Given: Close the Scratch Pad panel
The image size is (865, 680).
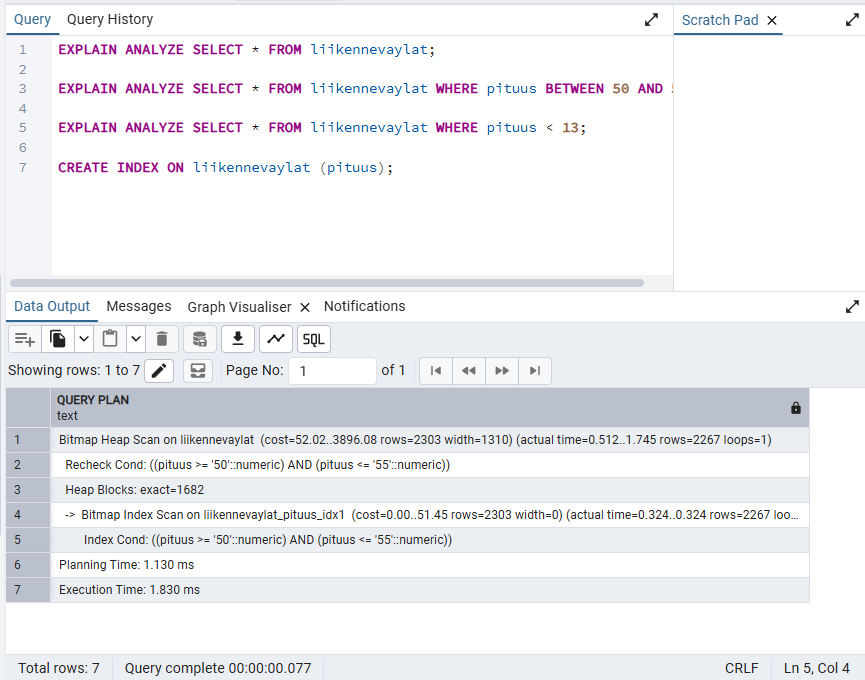Looking at the screenshot, I should click(x=771, y=20).
